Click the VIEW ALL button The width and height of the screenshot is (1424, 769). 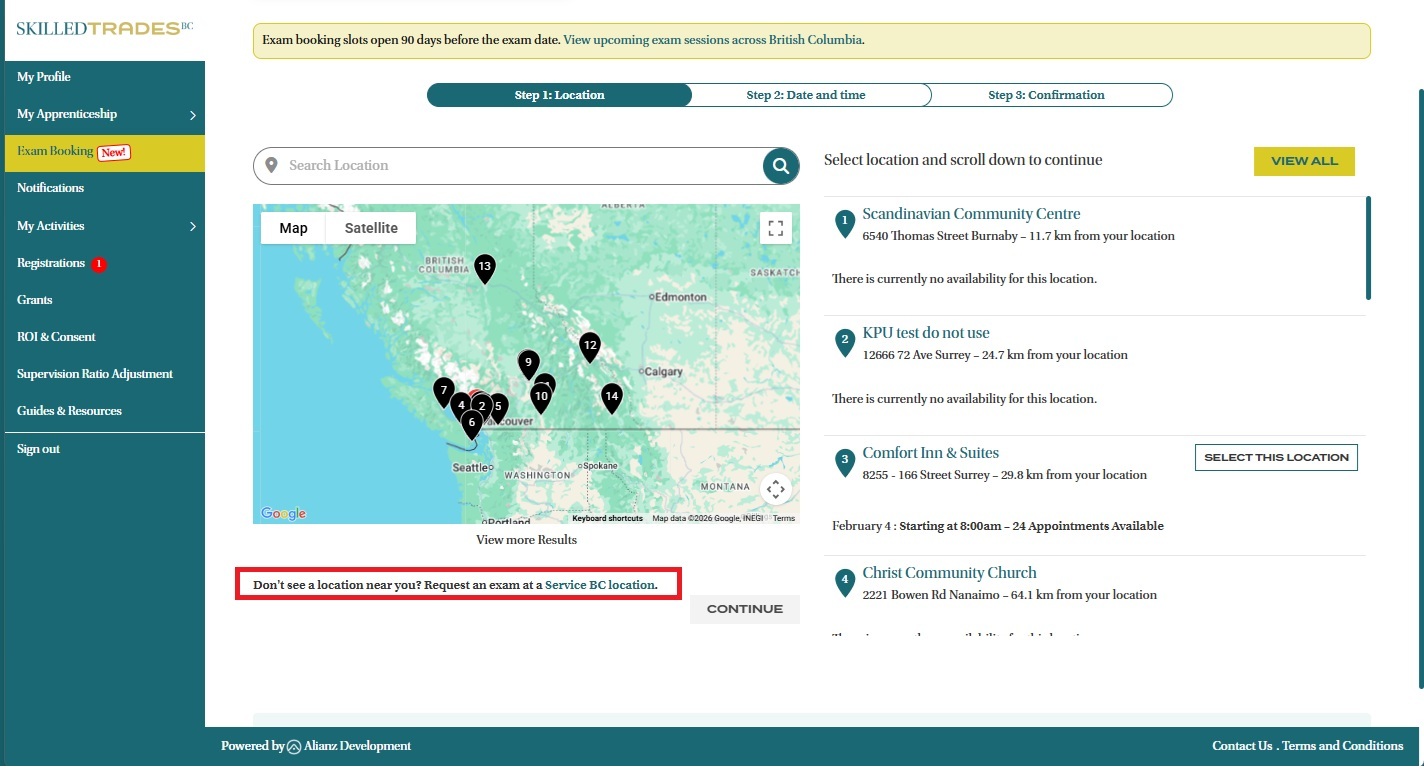1304,161
